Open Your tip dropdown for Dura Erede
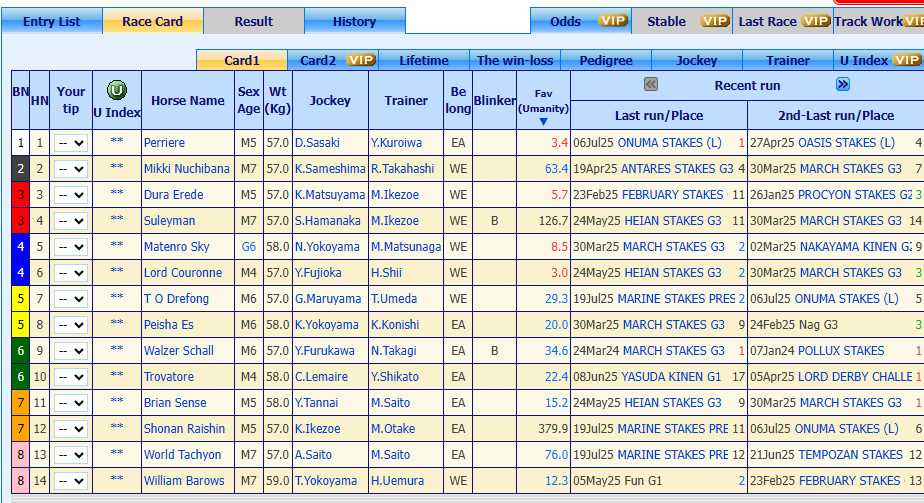Viewport: 924px width, 503px height. pos(71,195)
